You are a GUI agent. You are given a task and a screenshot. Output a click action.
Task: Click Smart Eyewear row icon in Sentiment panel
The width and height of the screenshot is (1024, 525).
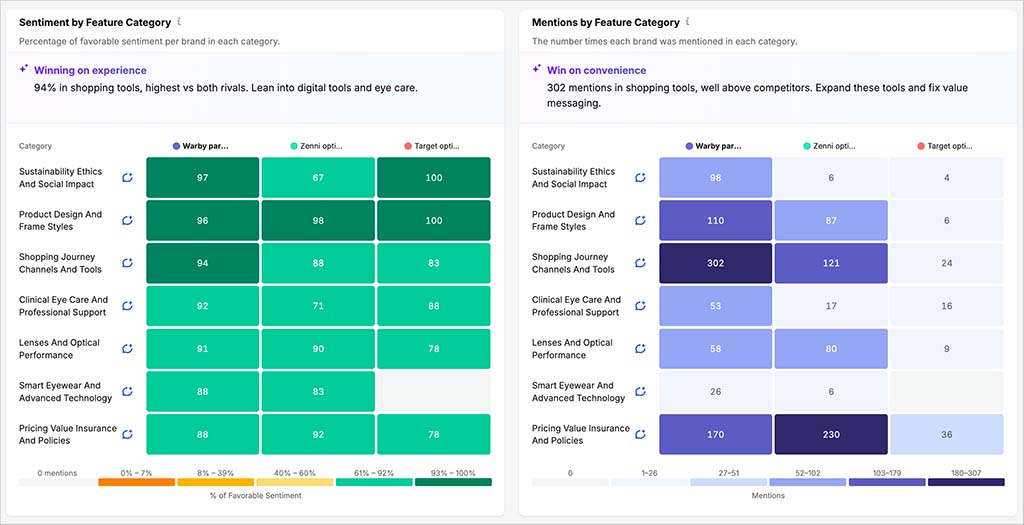click(x=127, y=391)
